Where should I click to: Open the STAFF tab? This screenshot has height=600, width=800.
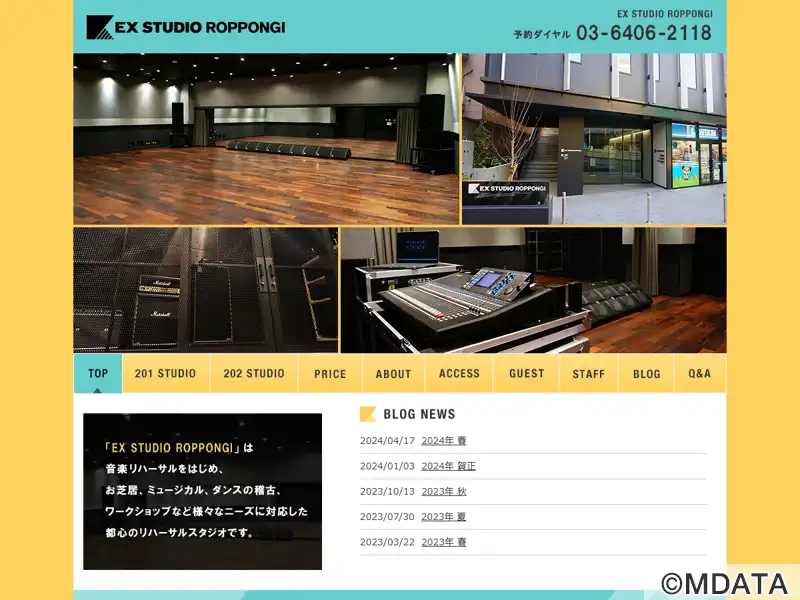pos(589,373)
